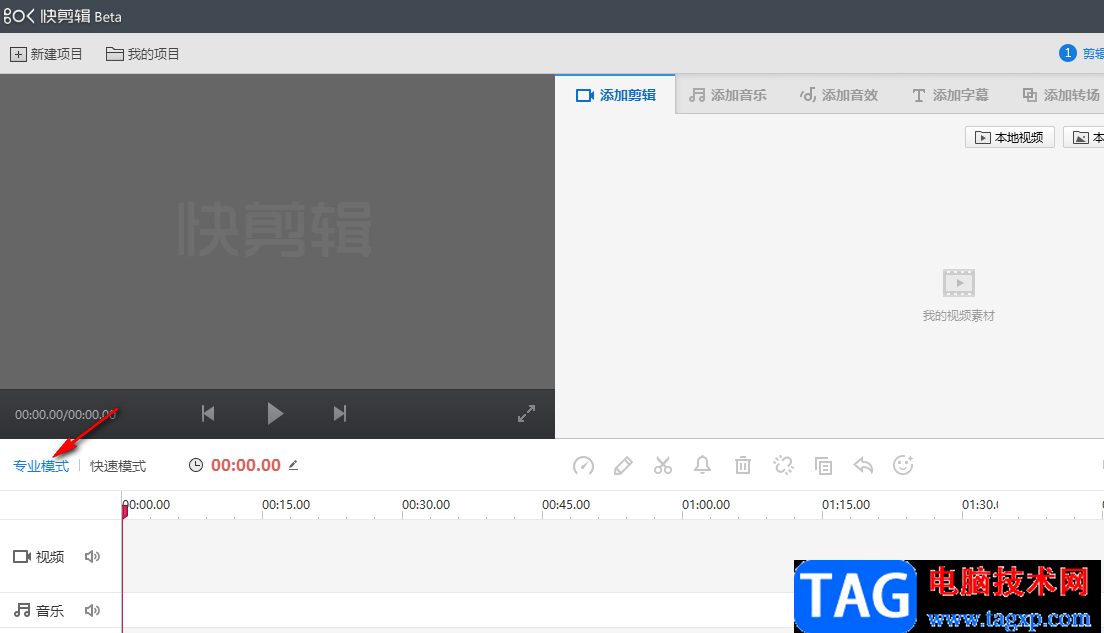Click the 01:00.00 mark on timeline ruler
The image size is (1104, 633).
pyautogui.click(x=705, y=505)
